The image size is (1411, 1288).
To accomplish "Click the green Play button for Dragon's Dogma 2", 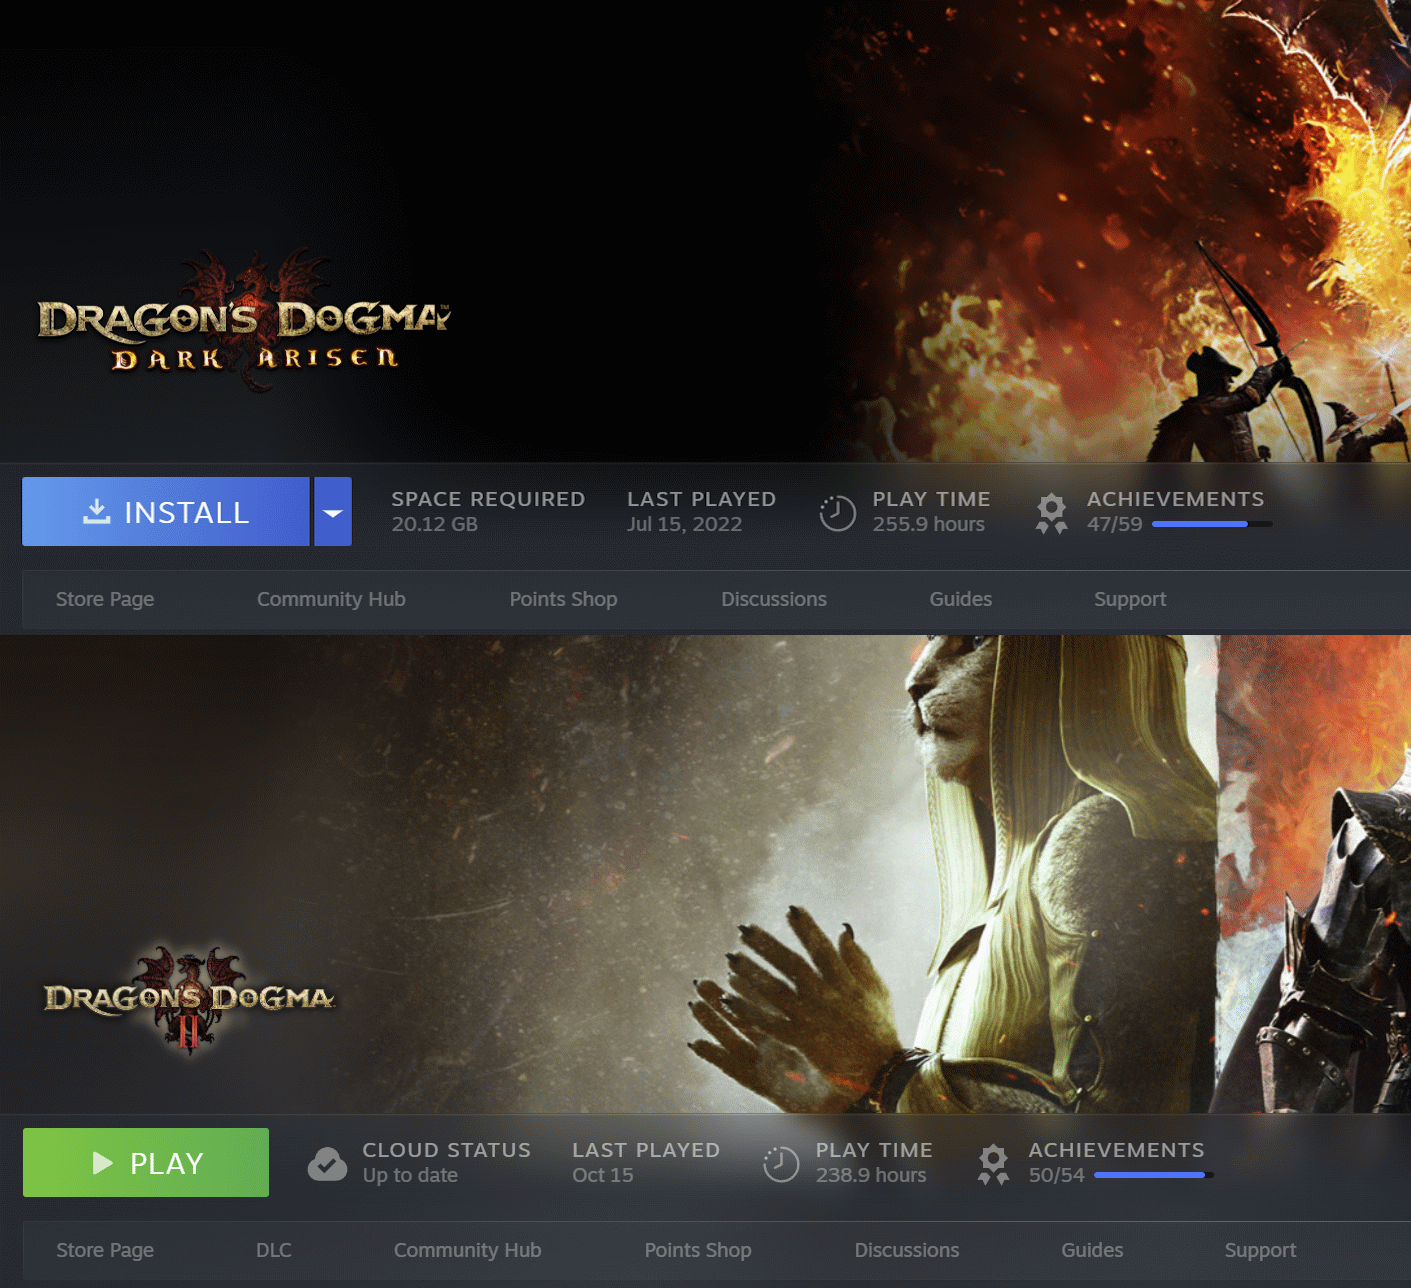I will tap(146, 1163).
